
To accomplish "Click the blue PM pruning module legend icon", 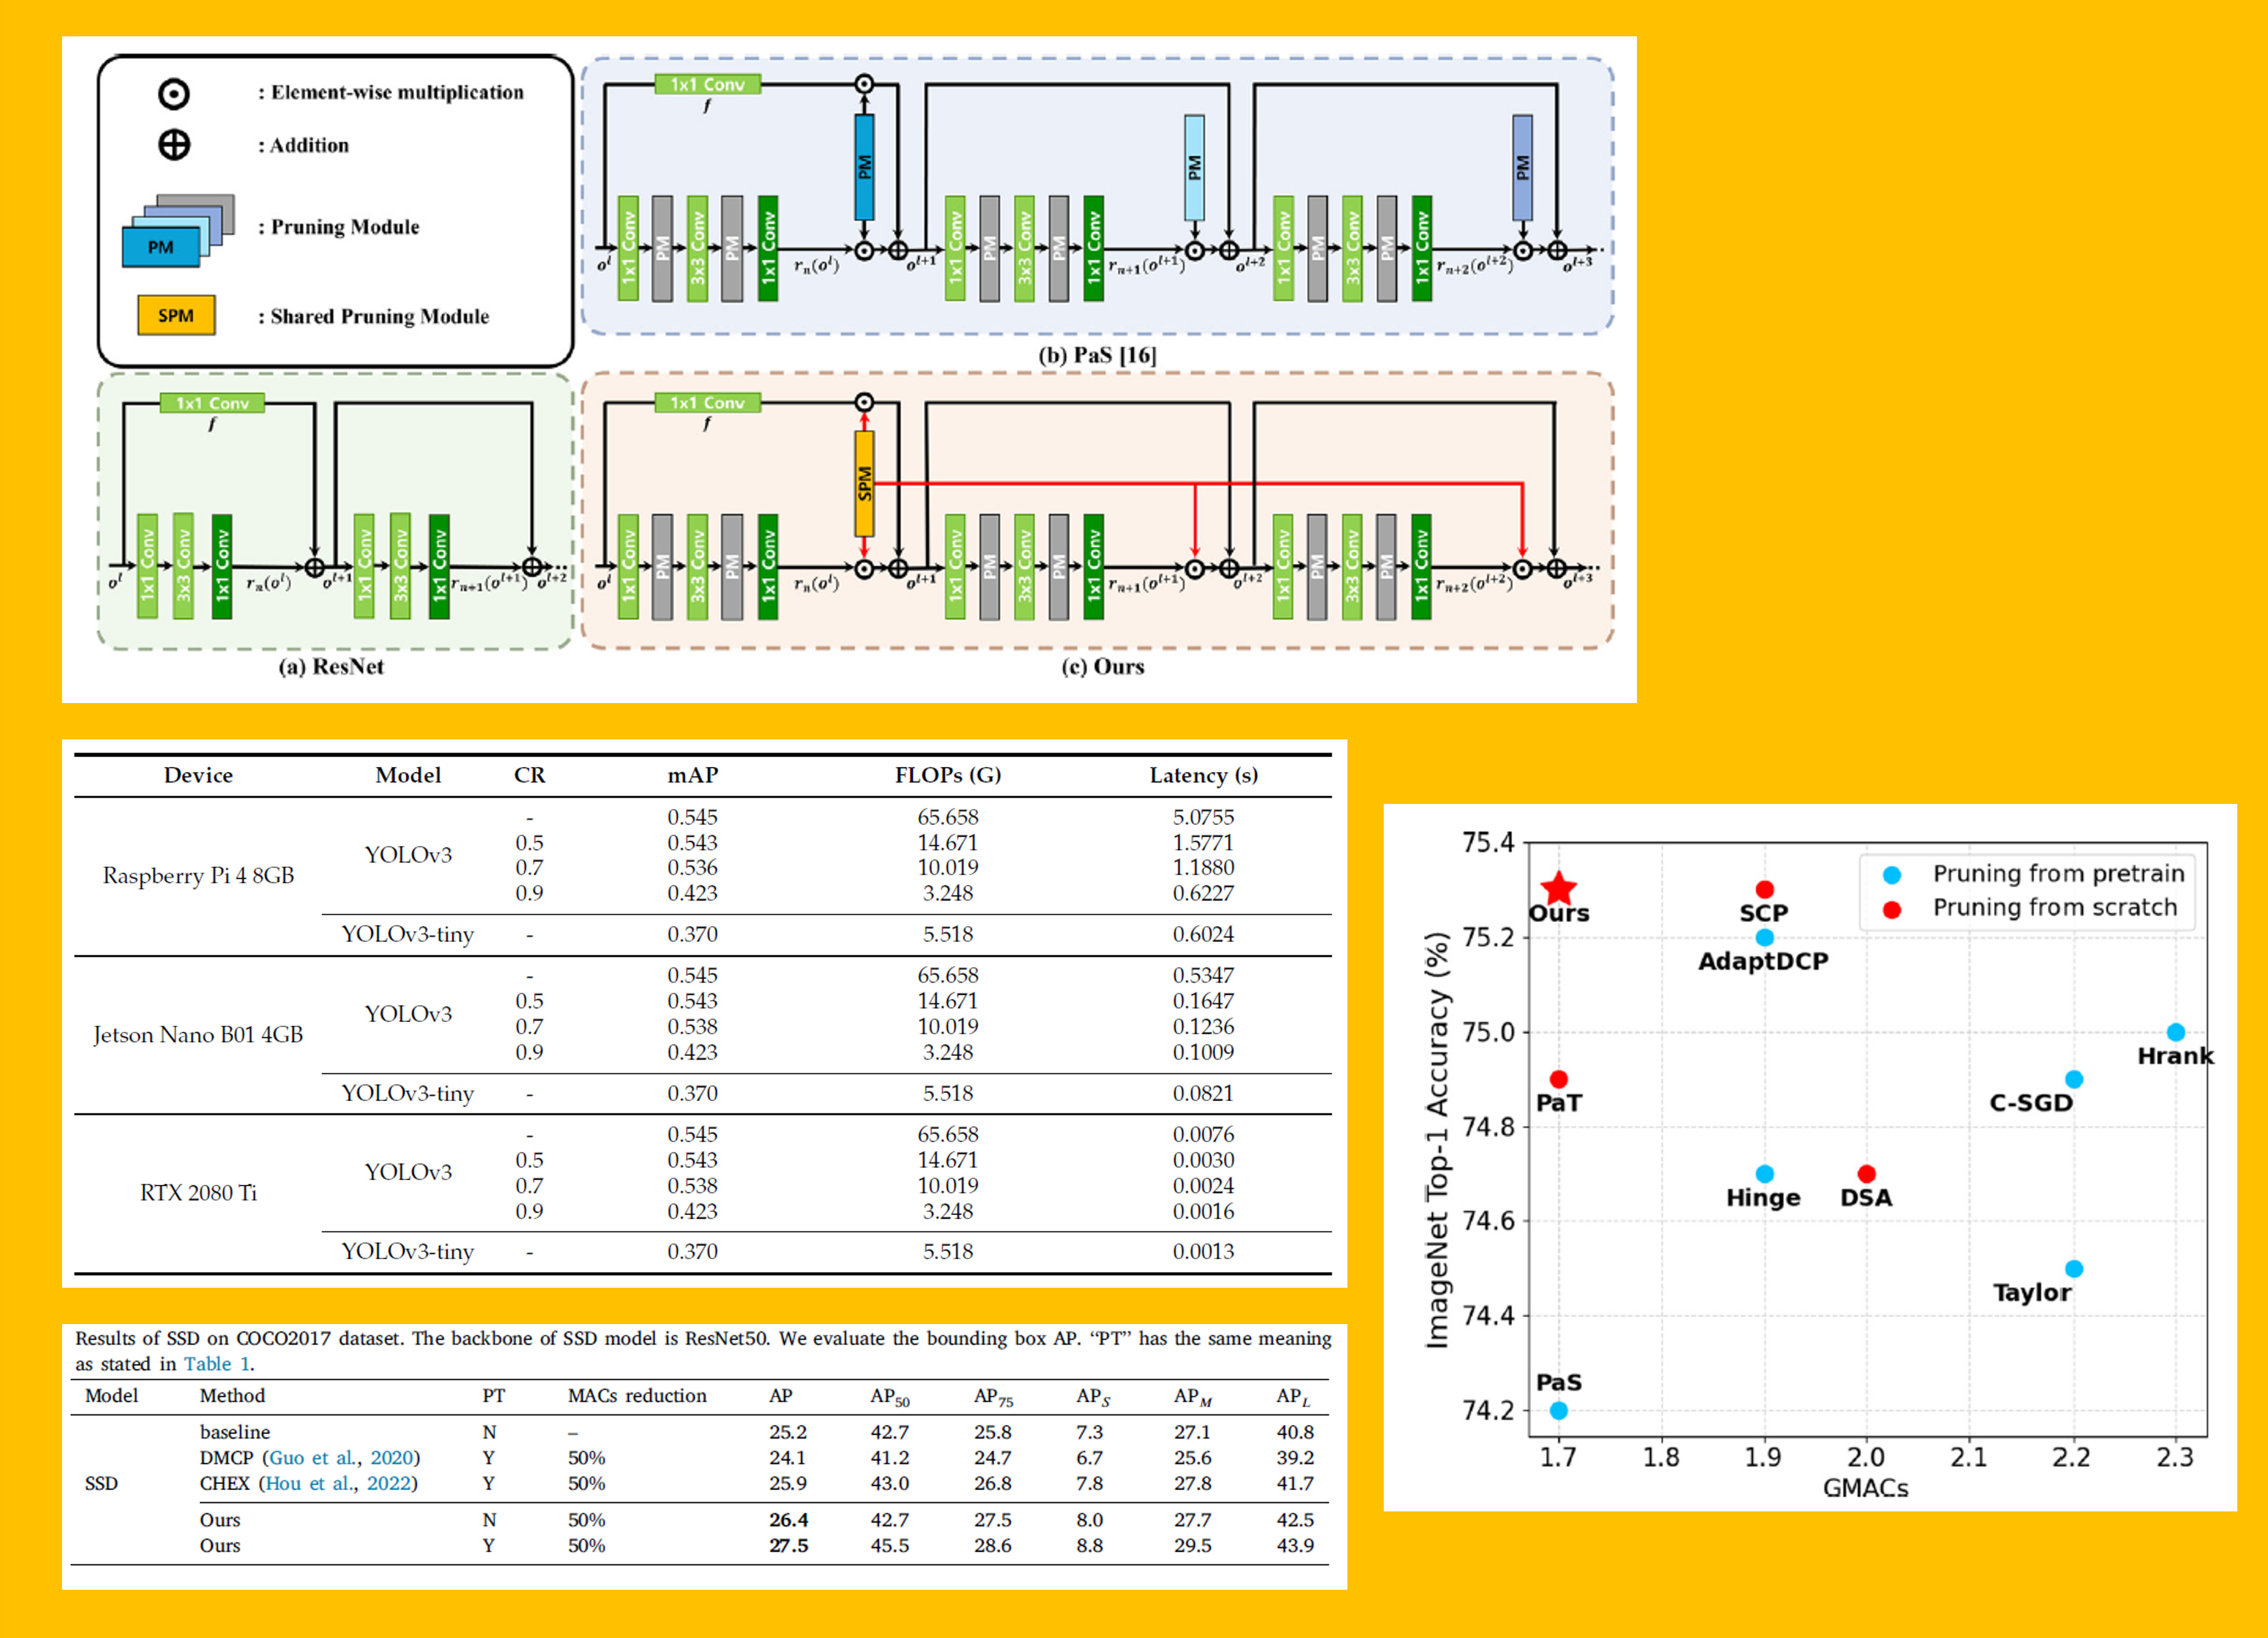I will pyautogui.click(x=160, y=247).
